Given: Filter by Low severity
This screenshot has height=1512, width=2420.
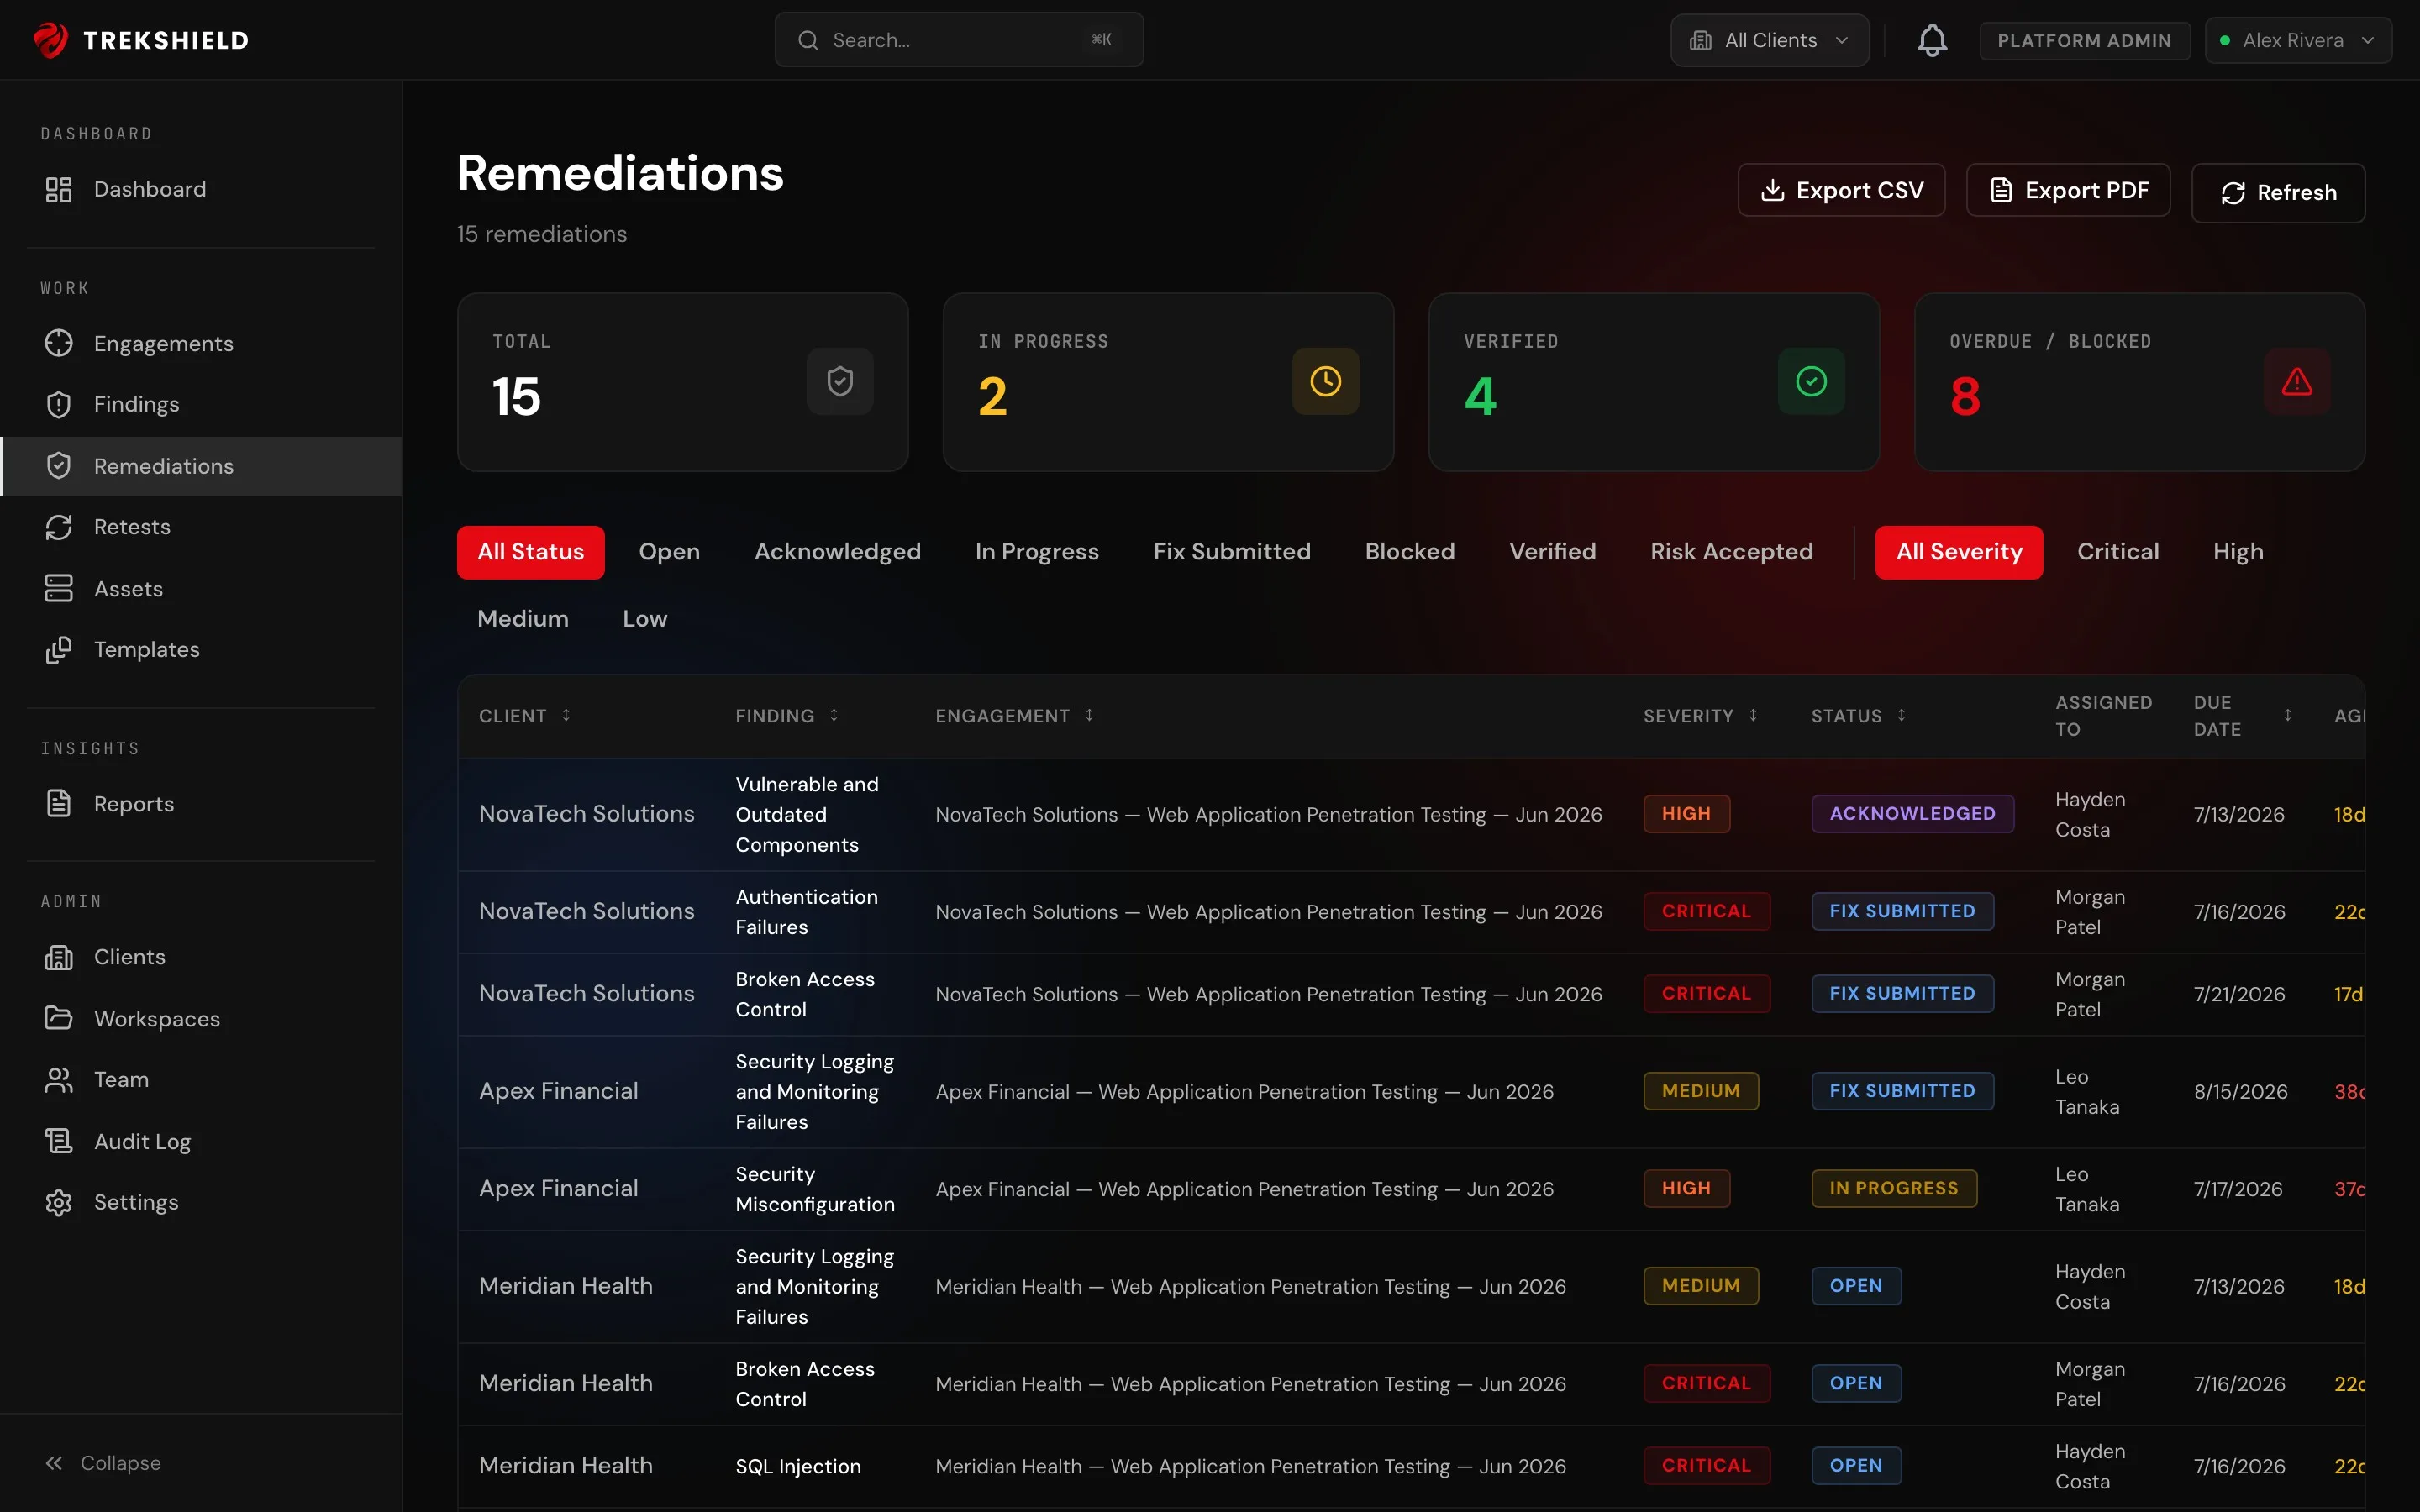Looking at the screenshot, I should pos(645,619).
